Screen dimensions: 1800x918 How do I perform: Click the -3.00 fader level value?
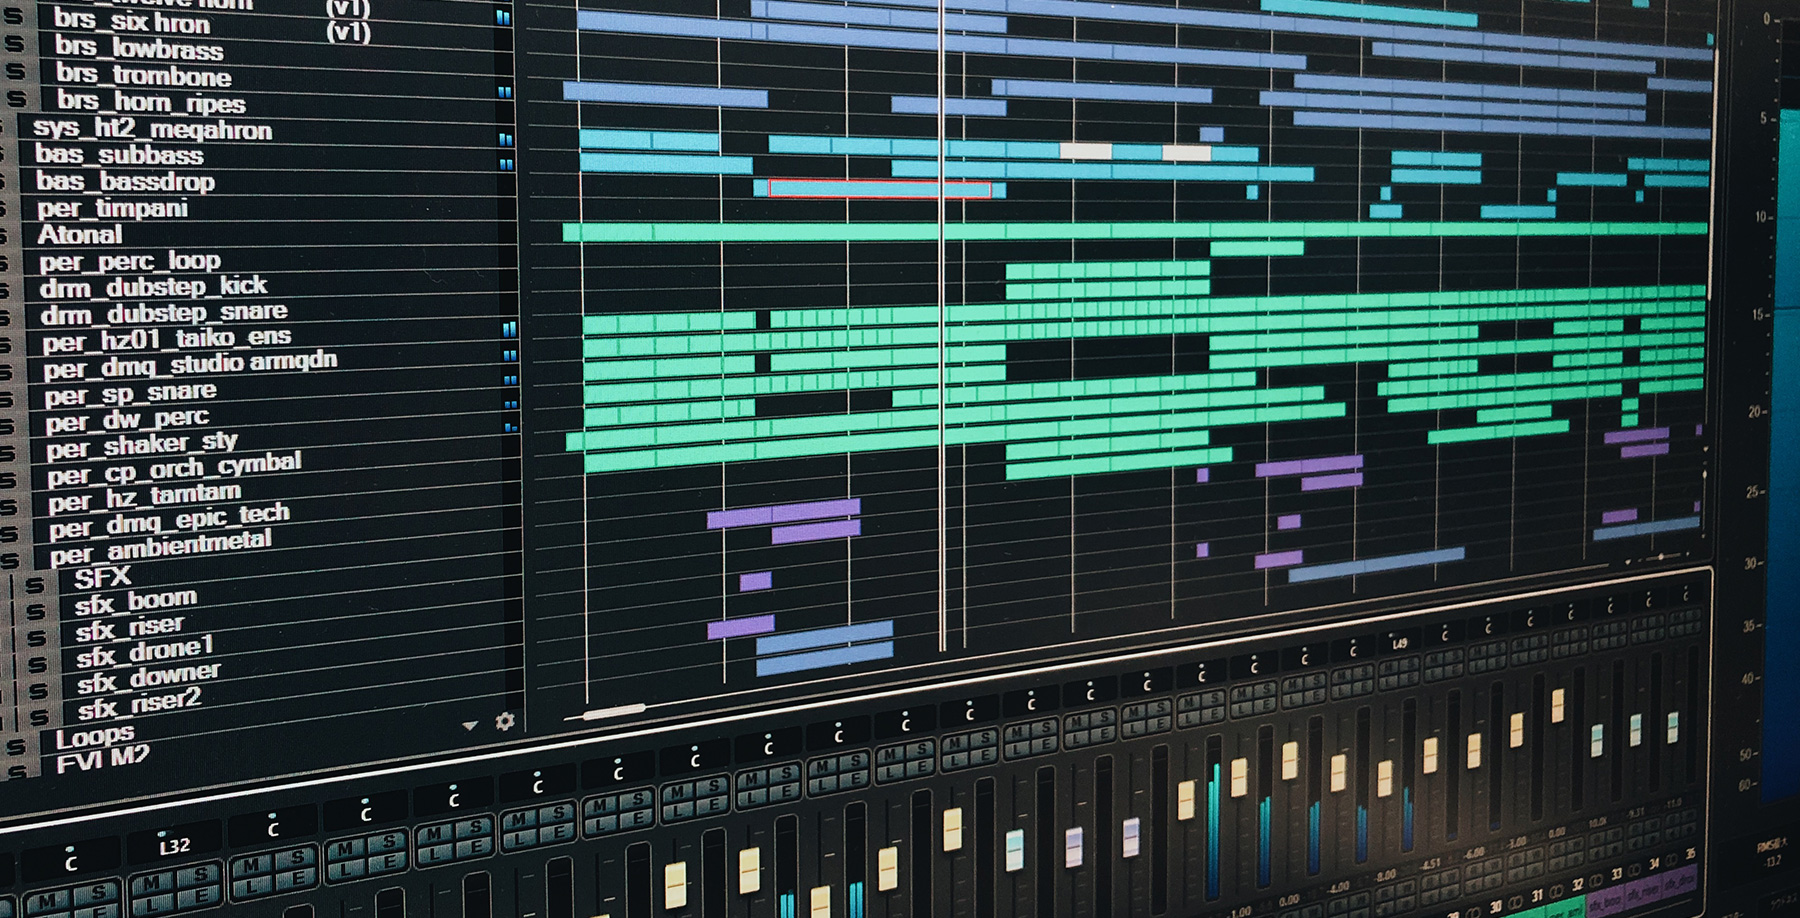point(1517,843)
